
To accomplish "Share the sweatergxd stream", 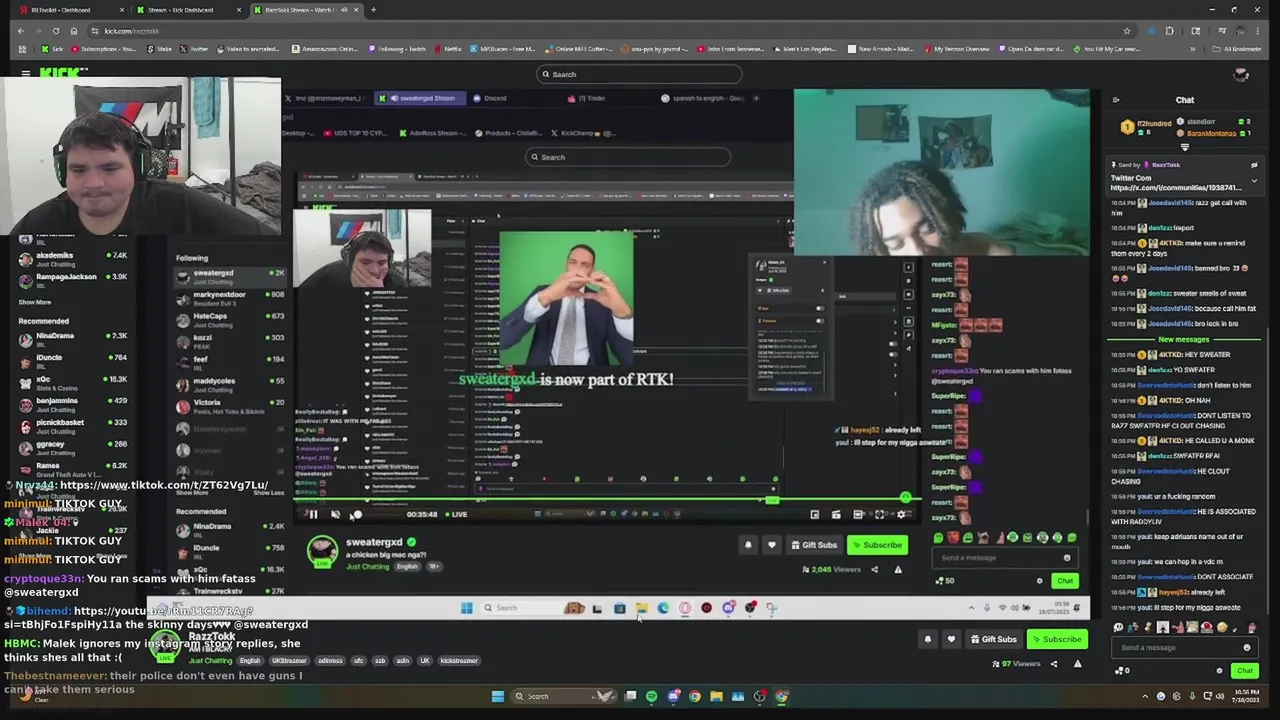I will (x=874, y=569).
